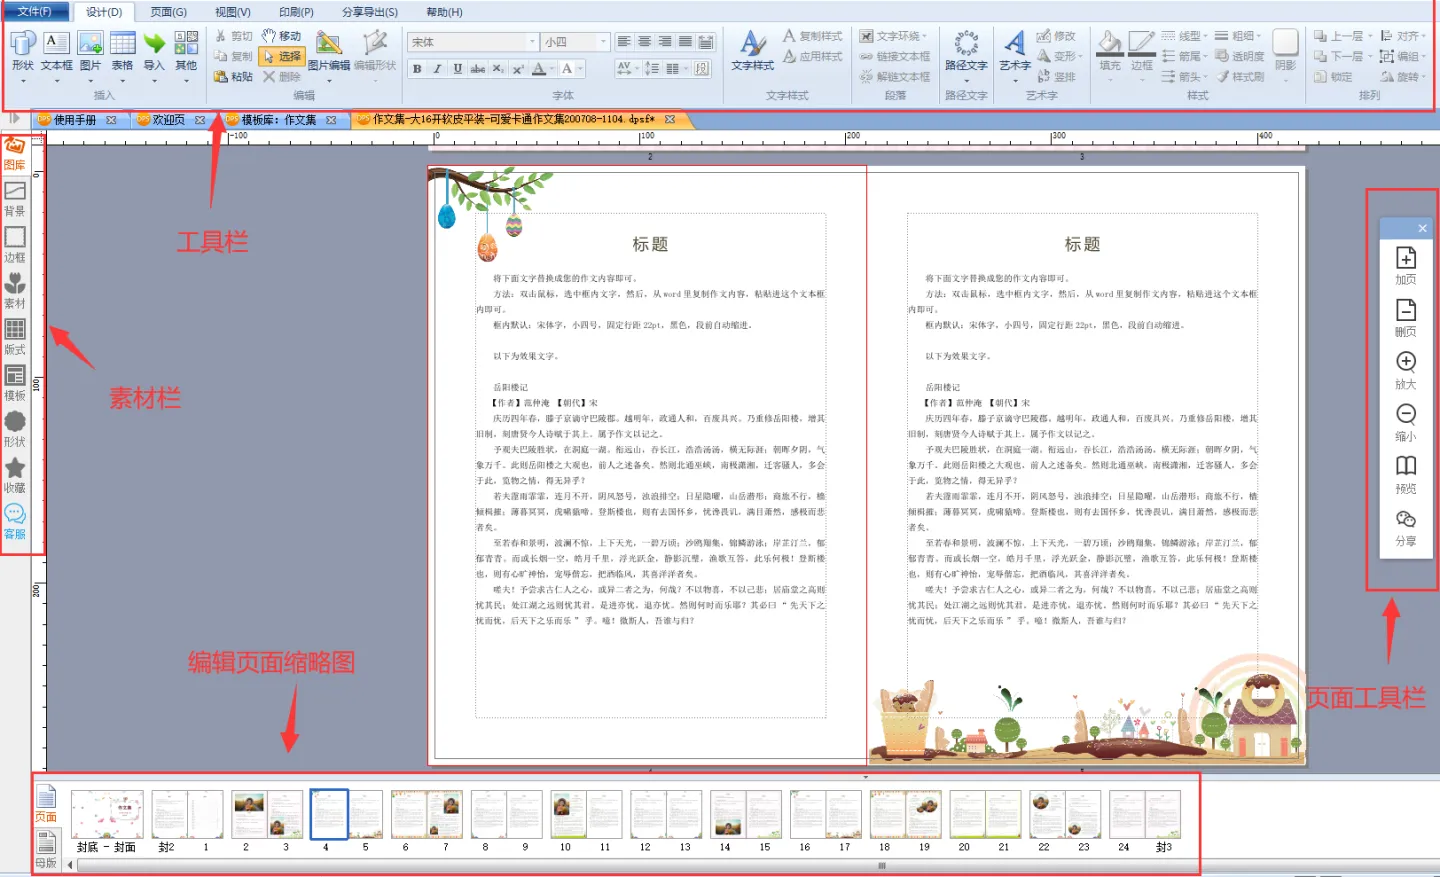This screenshot has height=877, width=1440.
Task: Toggle subscript formatting
Action: coord(498,69)
